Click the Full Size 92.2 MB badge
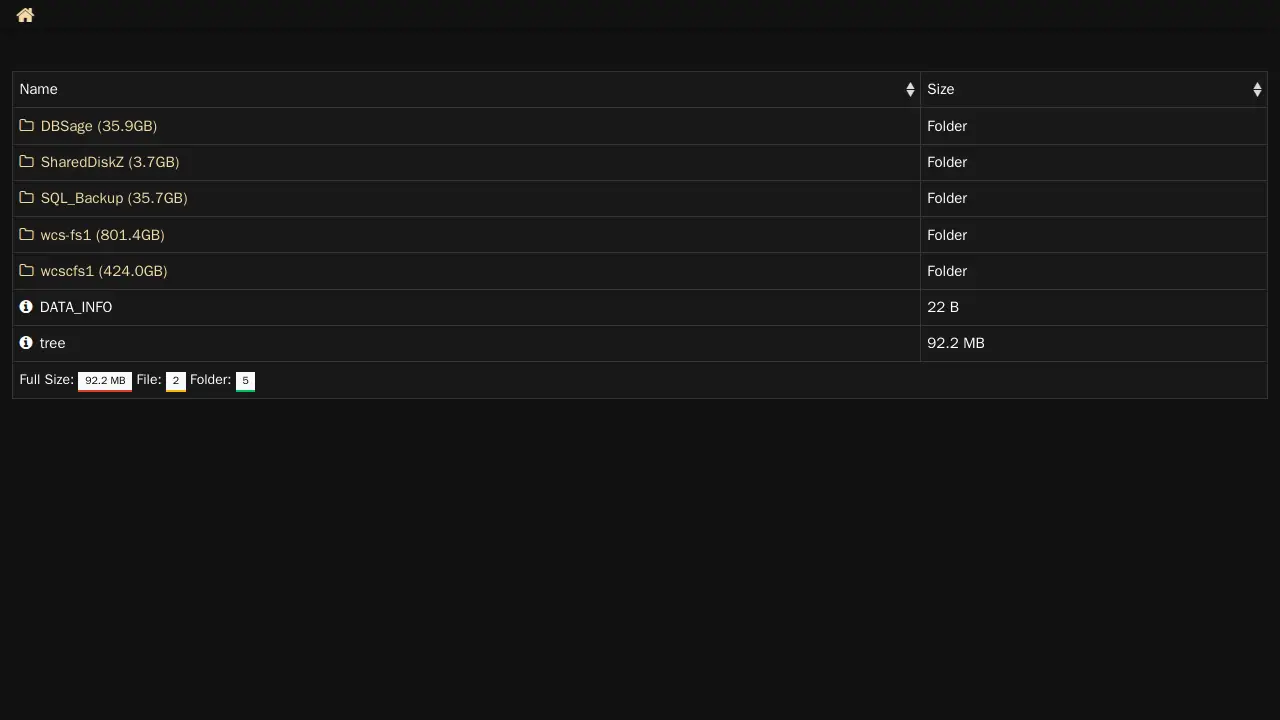This screenshot has height=720, width=1280. [105, 381]
